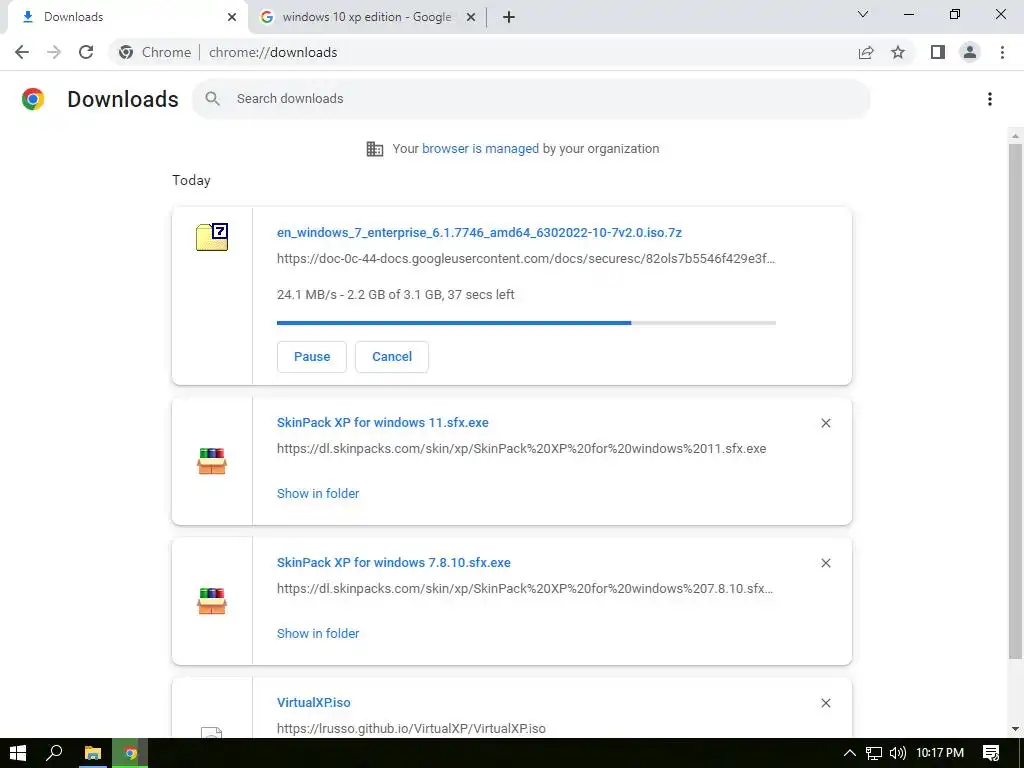Viewport: 1024px width, 768px height.
Task: Click the scrollbar up arrow
Action: (1015, 136)
